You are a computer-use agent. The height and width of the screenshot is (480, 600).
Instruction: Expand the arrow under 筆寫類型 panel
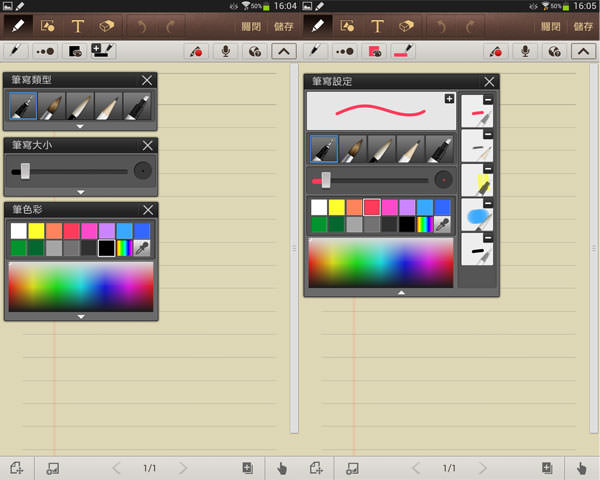pyautogui.click(x=81, y=127)
